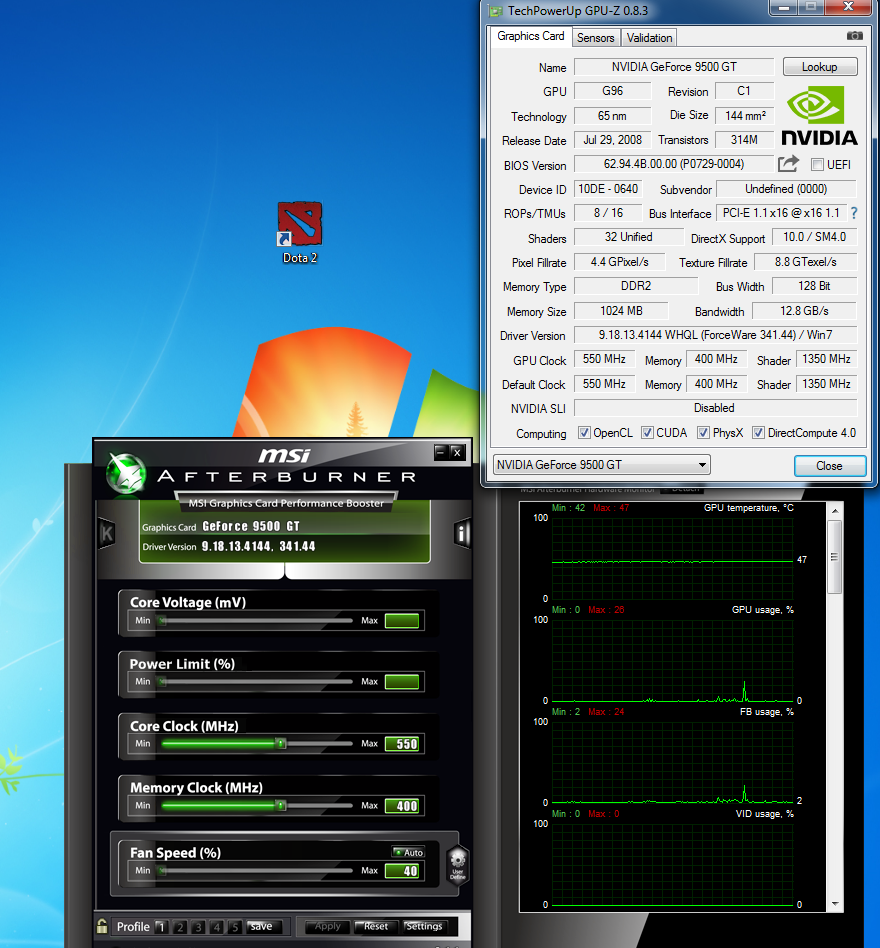This screenshot has height=948, width=880.
Task: Click the Memory Clock slider handle
Action: tap(280, 805)
